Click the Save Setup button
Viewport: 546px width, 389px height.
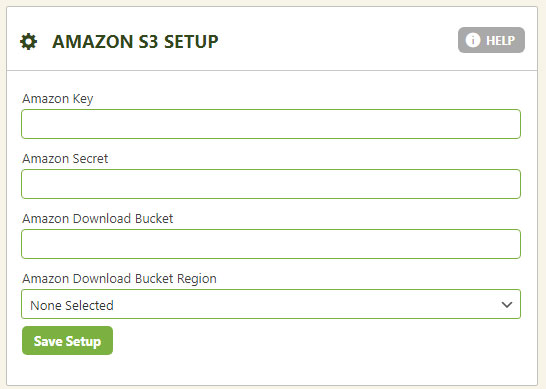(x=67, y=341)
